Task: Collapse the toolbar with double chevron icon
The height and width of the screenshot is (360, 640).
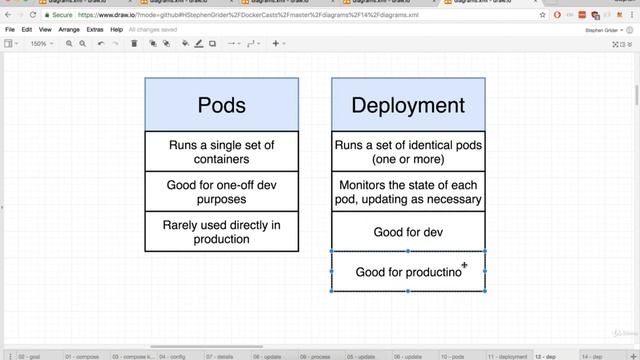Action: (630, 44)
